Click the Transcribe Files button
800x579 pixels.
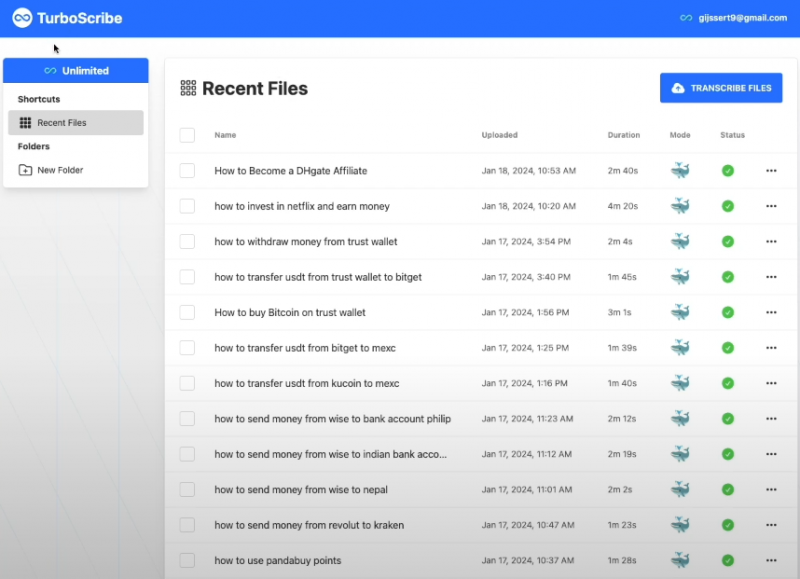[721, 88]
